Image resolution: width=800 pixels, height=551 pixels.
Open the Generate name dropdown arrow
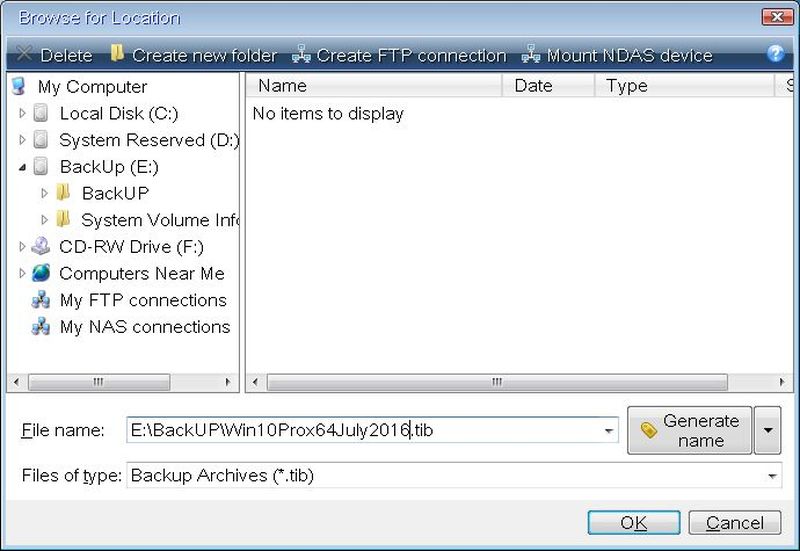pos(767,431)
